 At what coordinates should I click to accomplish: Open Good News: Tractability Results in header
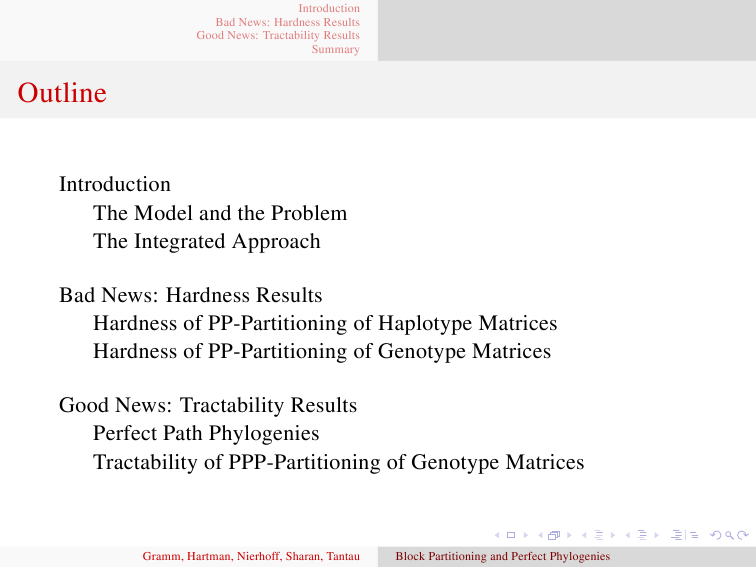(x=278, y=36)
